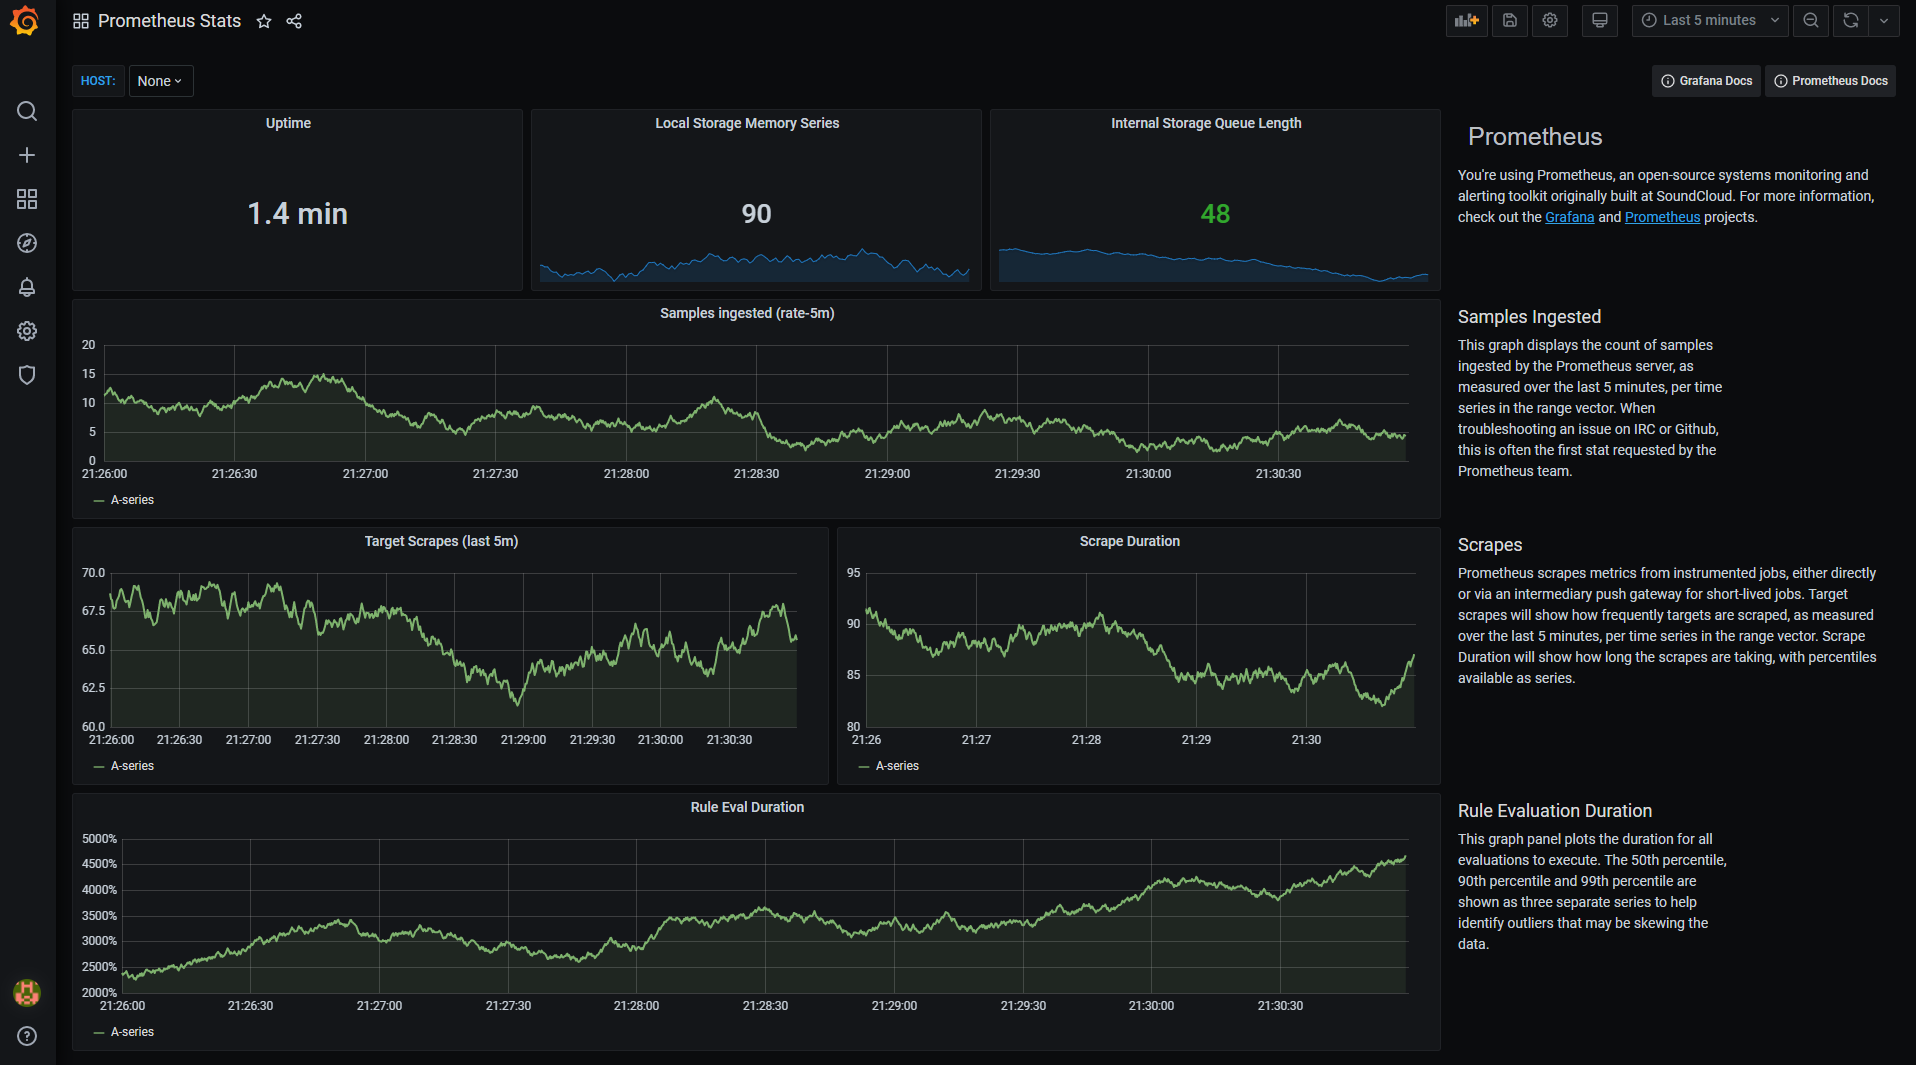Click the Scrapes heading in text panel

[x=1490, y=545]
